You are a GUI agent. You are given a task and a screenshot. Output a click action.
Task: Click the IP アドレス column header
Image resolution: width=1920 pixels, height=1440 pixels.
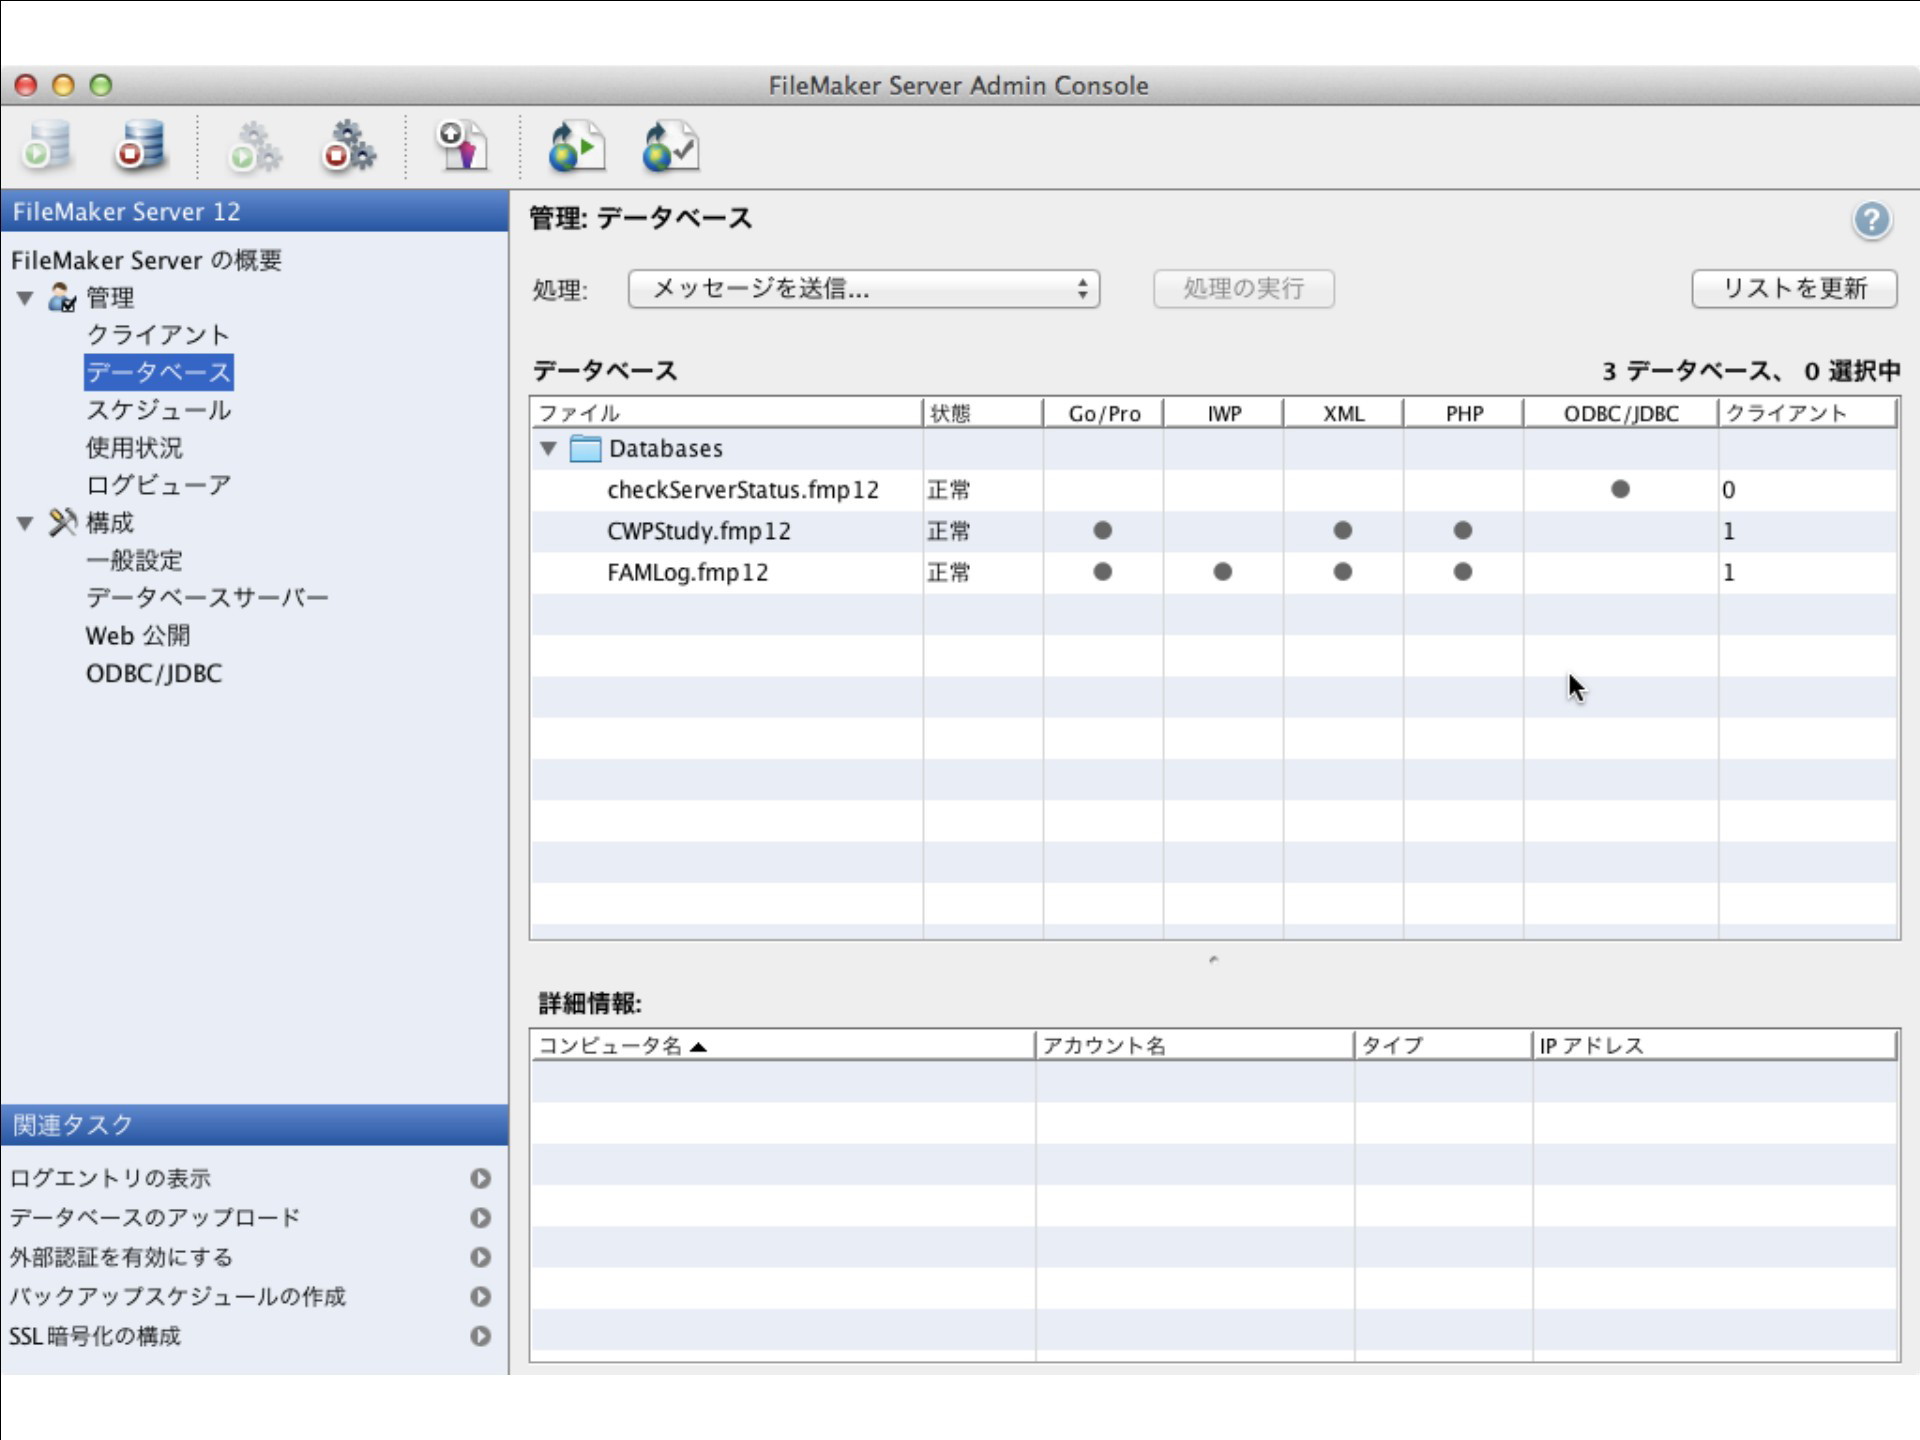1714,1045
